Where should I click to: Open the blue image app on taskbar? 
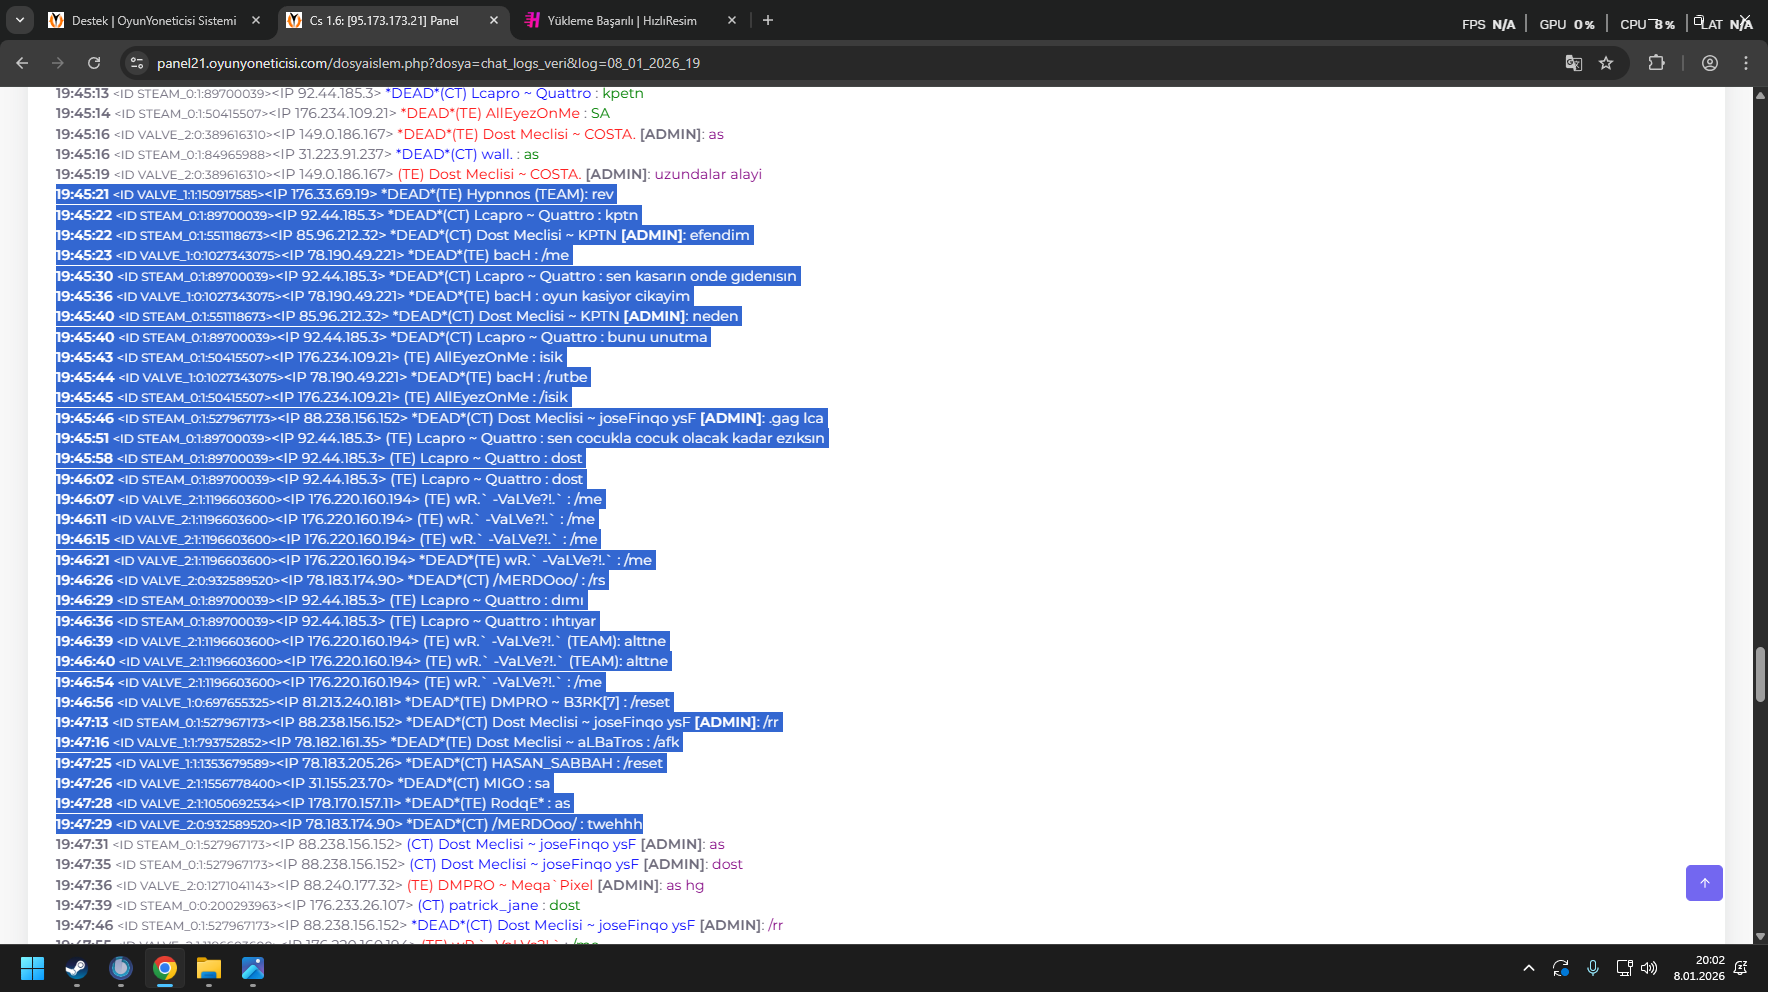pyautogui.click(x=253, y=968)
